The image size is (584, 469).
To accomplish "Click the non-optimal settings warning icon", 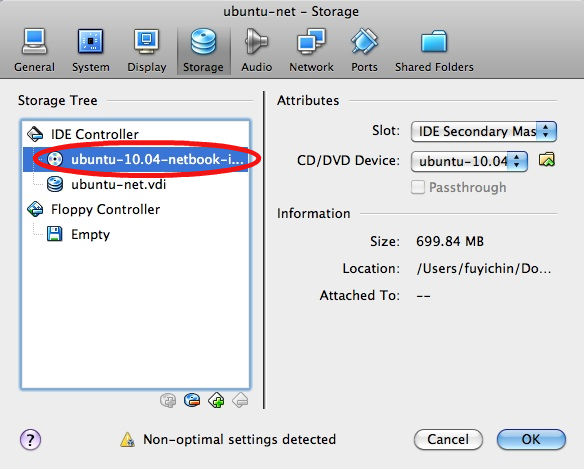I will point(127,440).
